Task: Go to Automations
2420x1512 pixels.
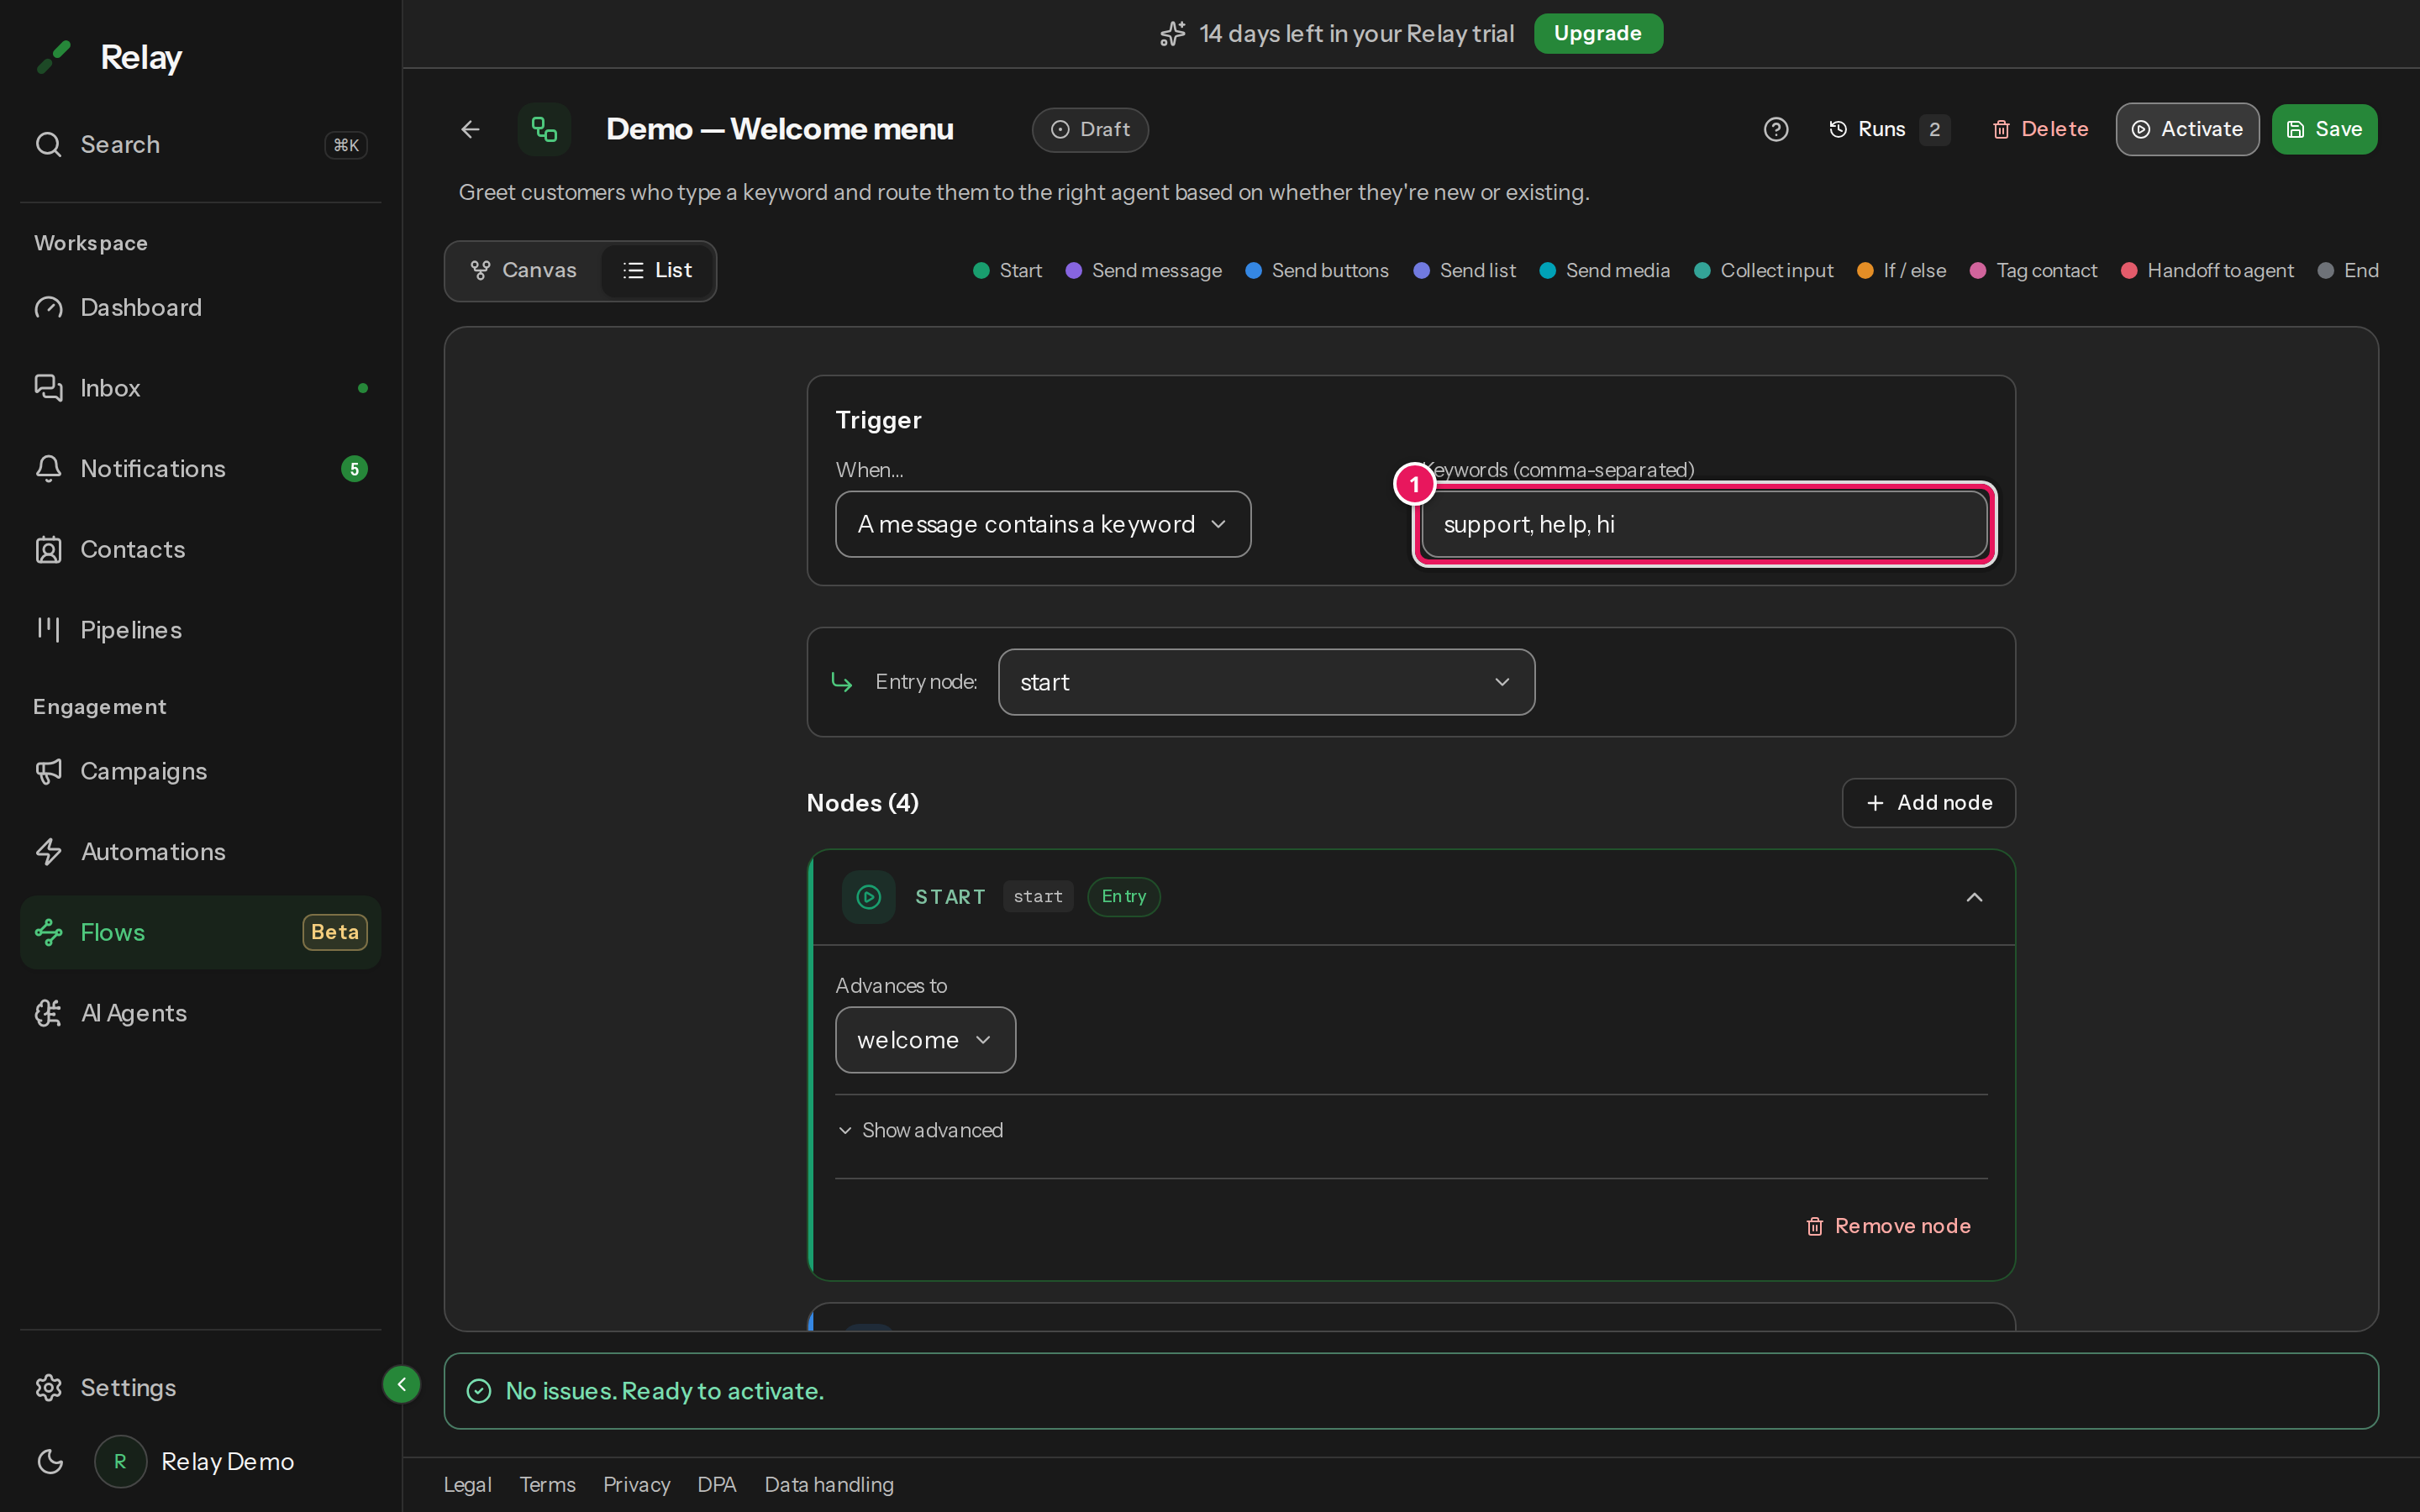Action: [200, 852]
